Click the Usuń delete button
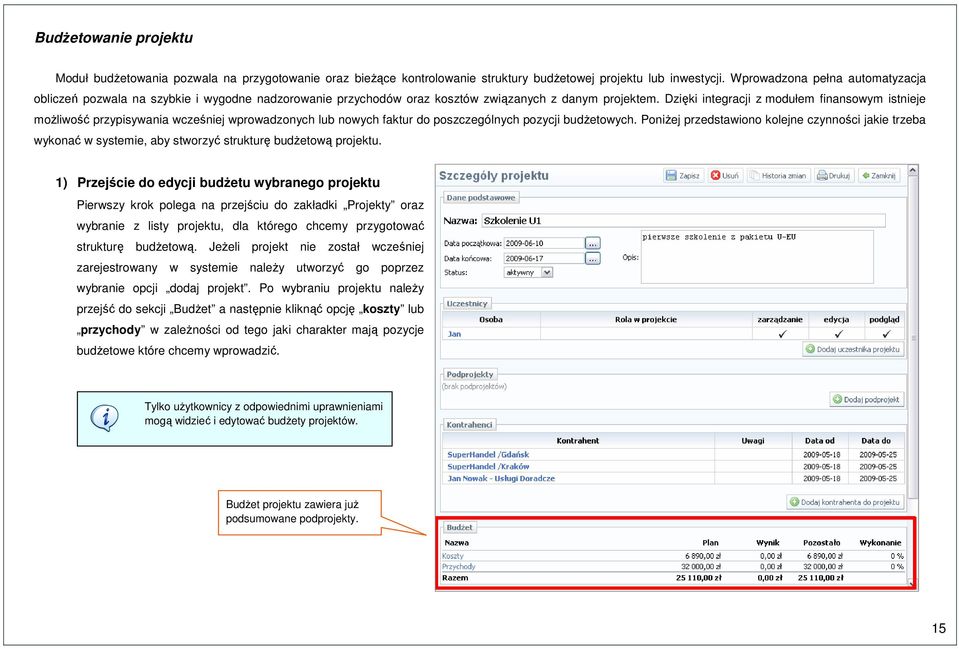 pos(725,176)
